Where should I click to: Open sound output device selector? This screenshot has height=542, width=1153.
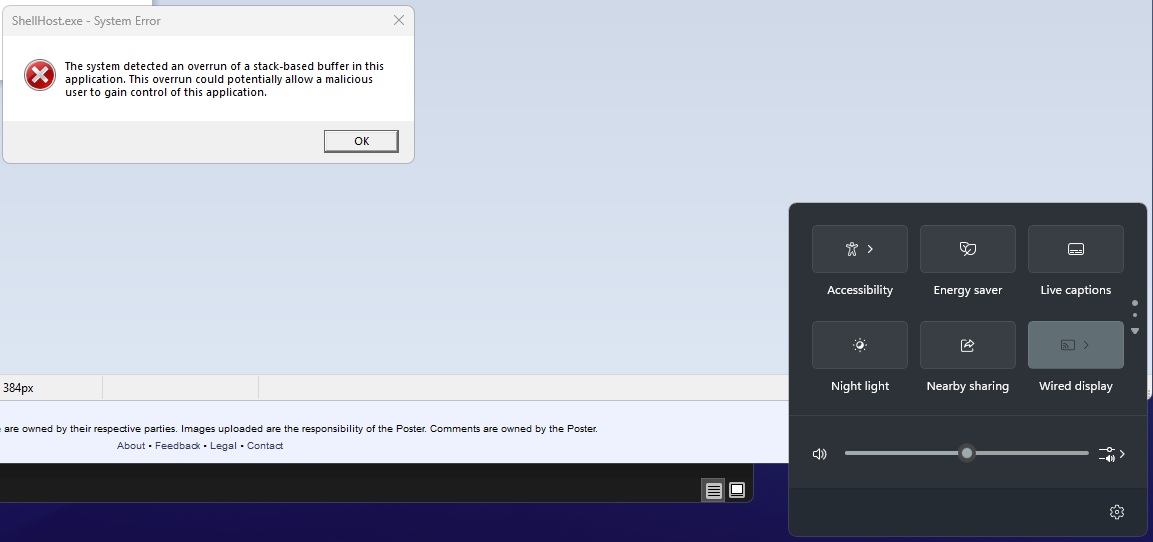[1112, 454]
